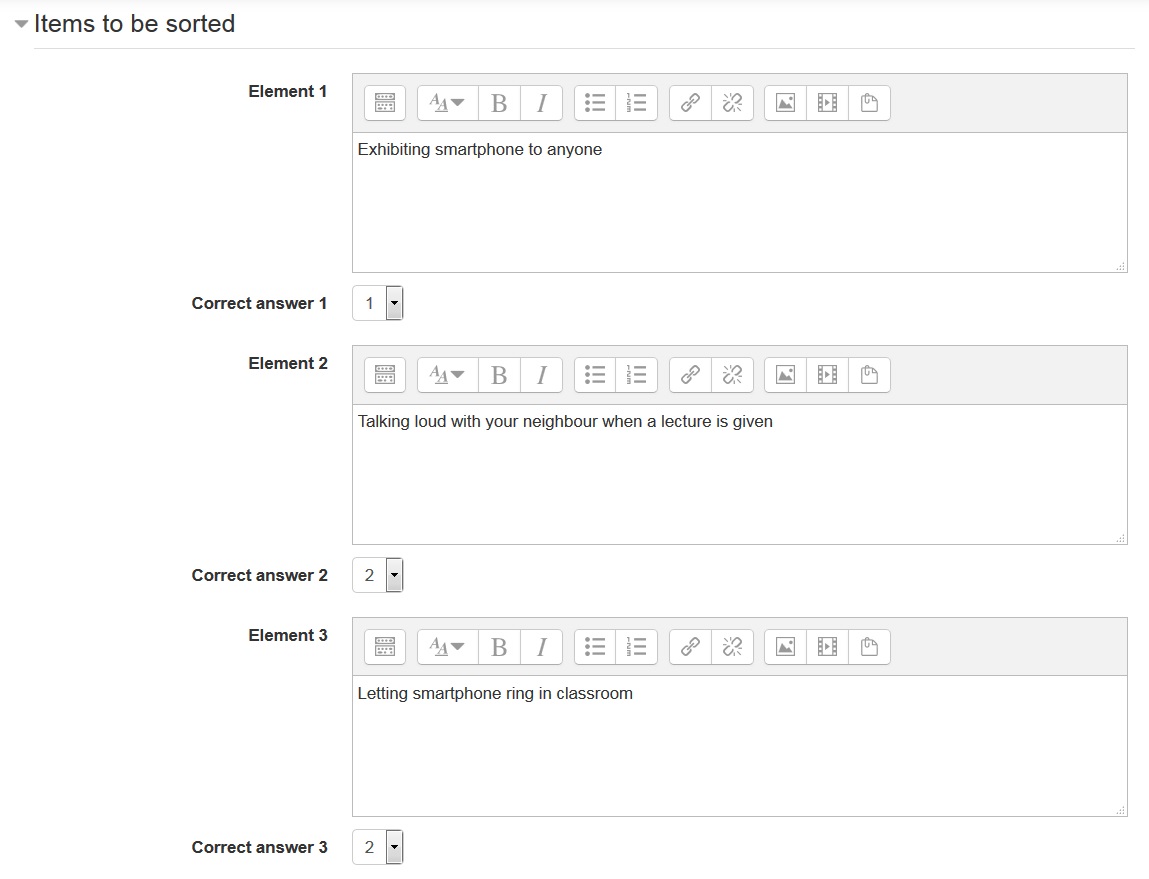Insert link in Element 2 editor

[x=690, y=375]
